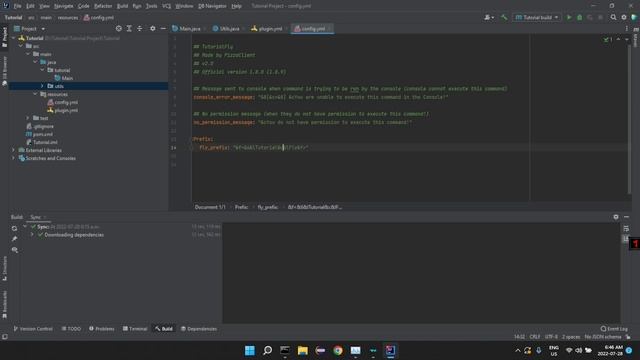
Task: Open the Version Control tool window
Action: [x=33, y=329]
